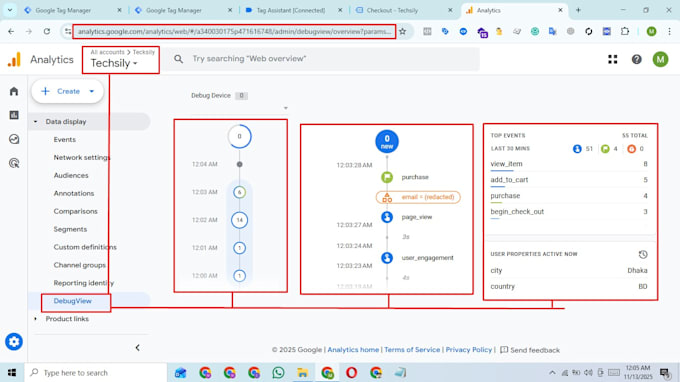Click the Google apps grid icon
Viewport: 680px width, 382px height.
coord(612,59)
